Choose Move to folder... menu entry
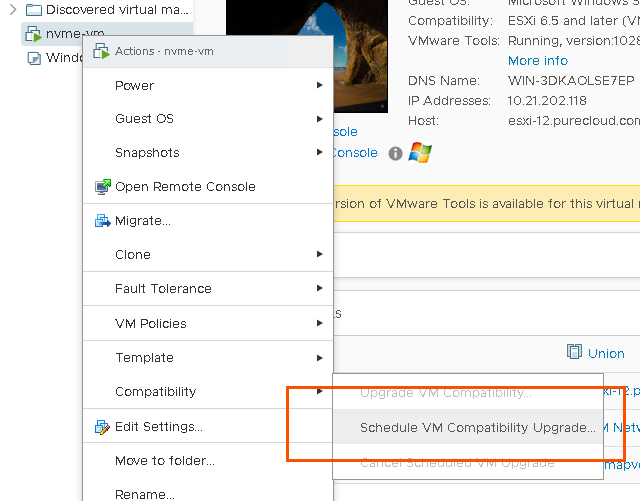 click(208, 461)
